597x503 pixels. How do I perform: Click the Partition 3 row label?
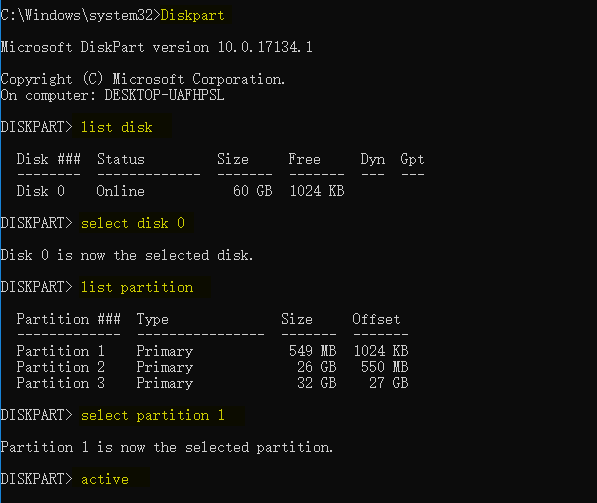click(61, 383)
